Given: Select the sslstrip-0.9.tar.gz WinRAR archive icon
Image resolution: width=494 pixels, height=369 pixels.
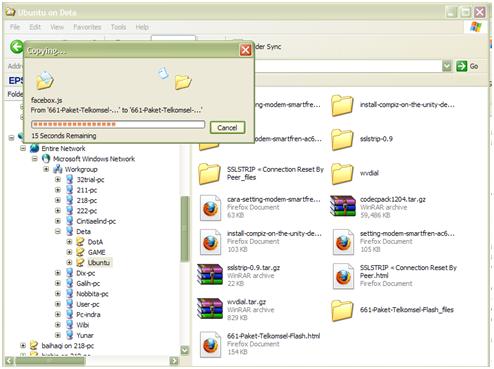Looking at the screenshot, I should coord(210,274).
